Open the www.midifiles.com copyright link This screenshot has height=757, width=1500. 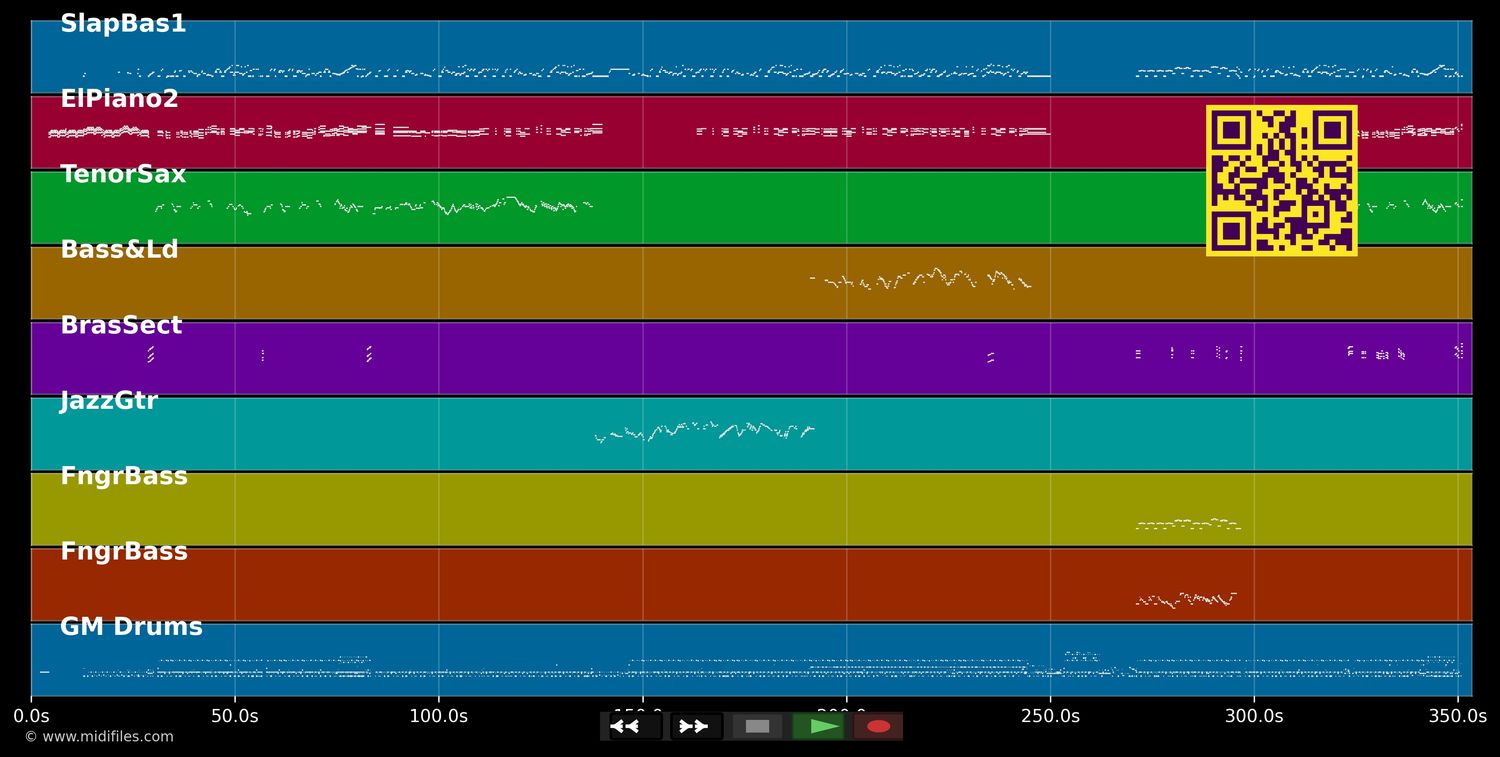tap(99, 737)
